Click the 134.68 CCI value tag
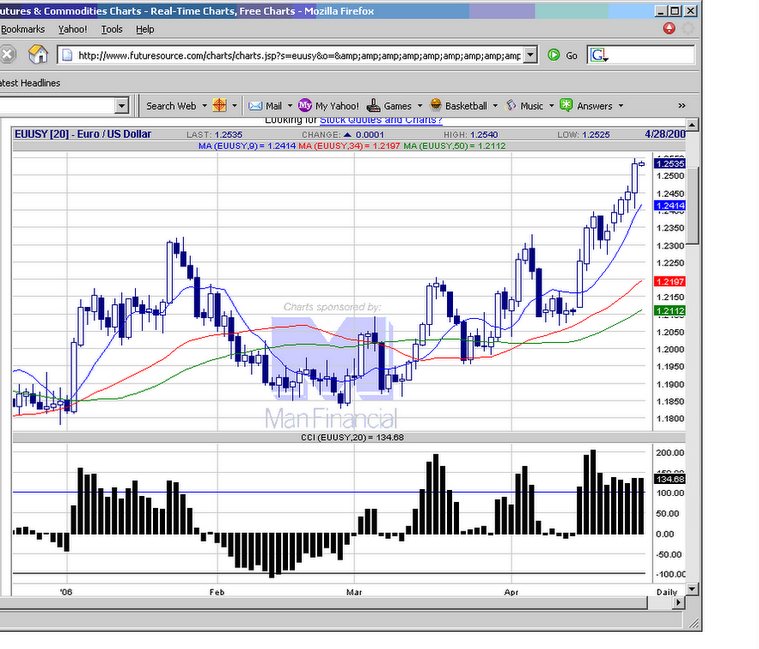 point(669,479)
